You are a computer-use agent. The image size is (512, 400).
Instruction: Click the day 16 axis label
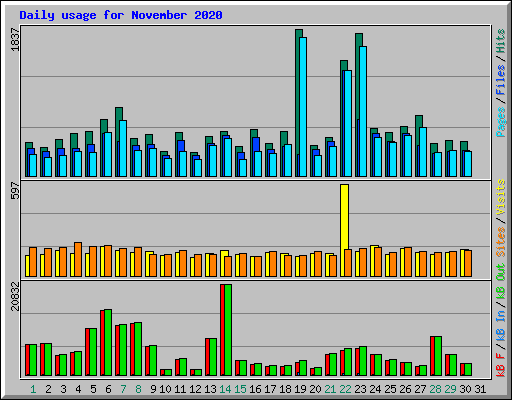255,389
